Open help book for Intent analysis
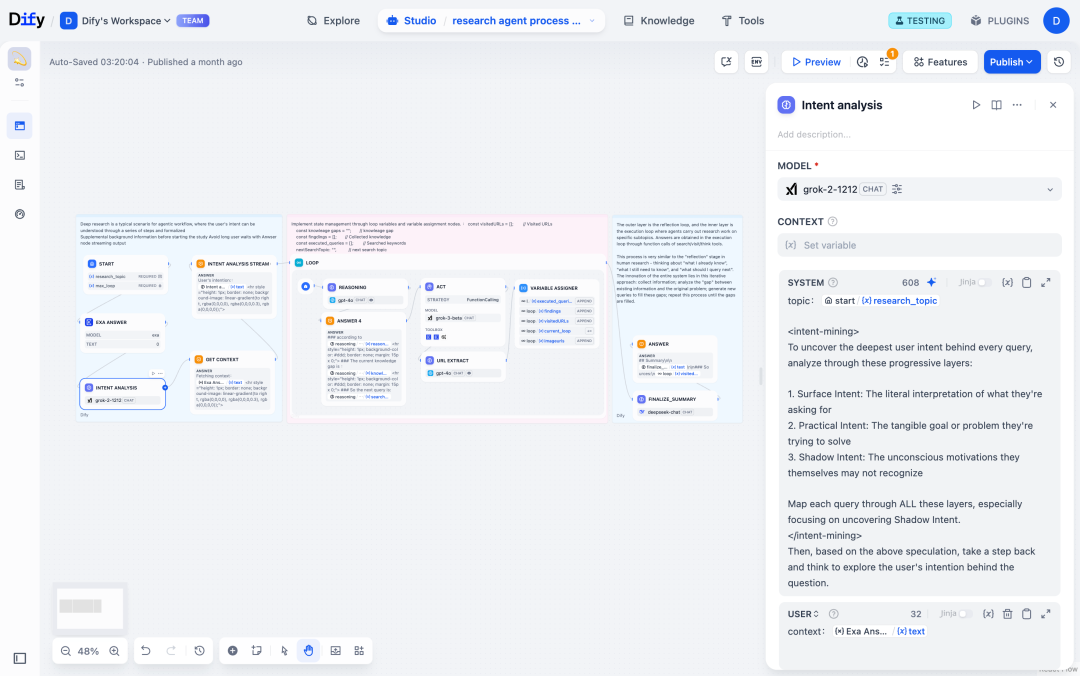The height and width of the screenshot is (676, 1080). [x=996, y=105]
